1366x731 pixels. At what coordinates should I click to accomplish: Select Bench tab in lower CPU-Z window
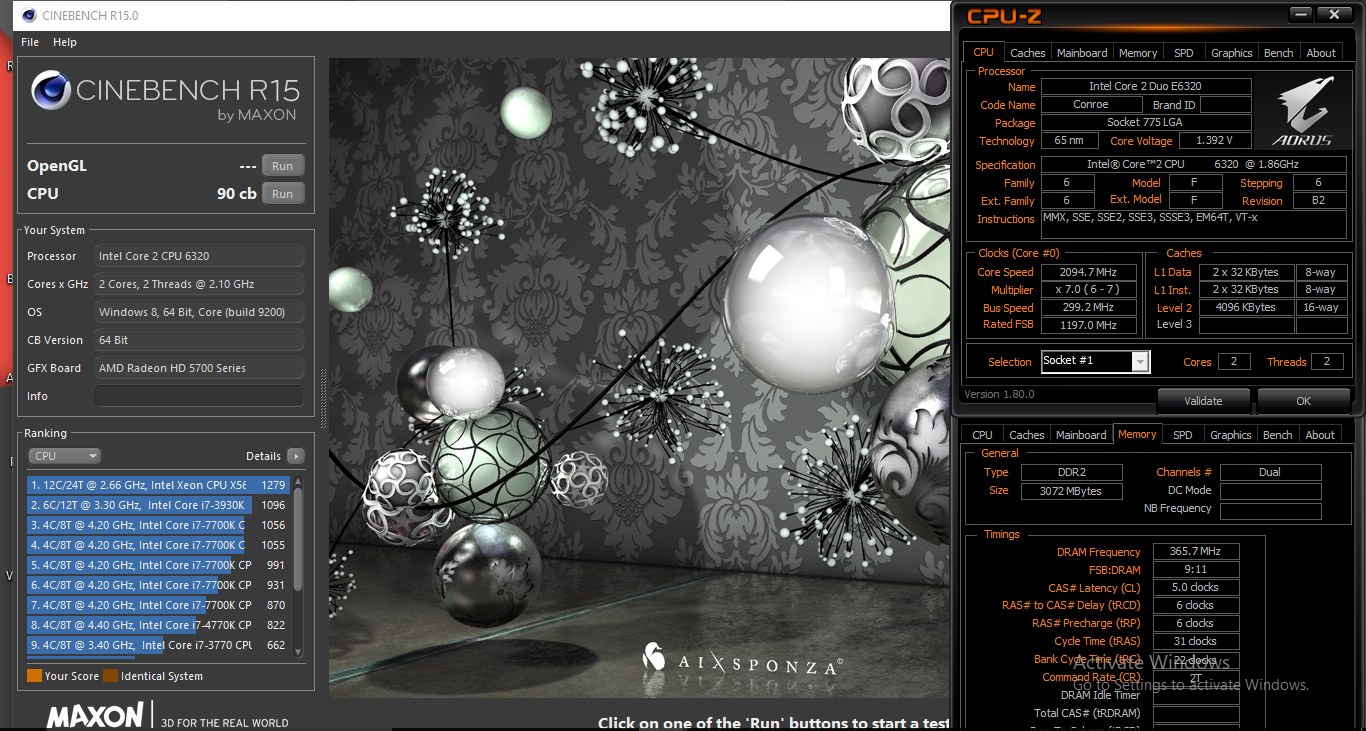pos(1277,435)
